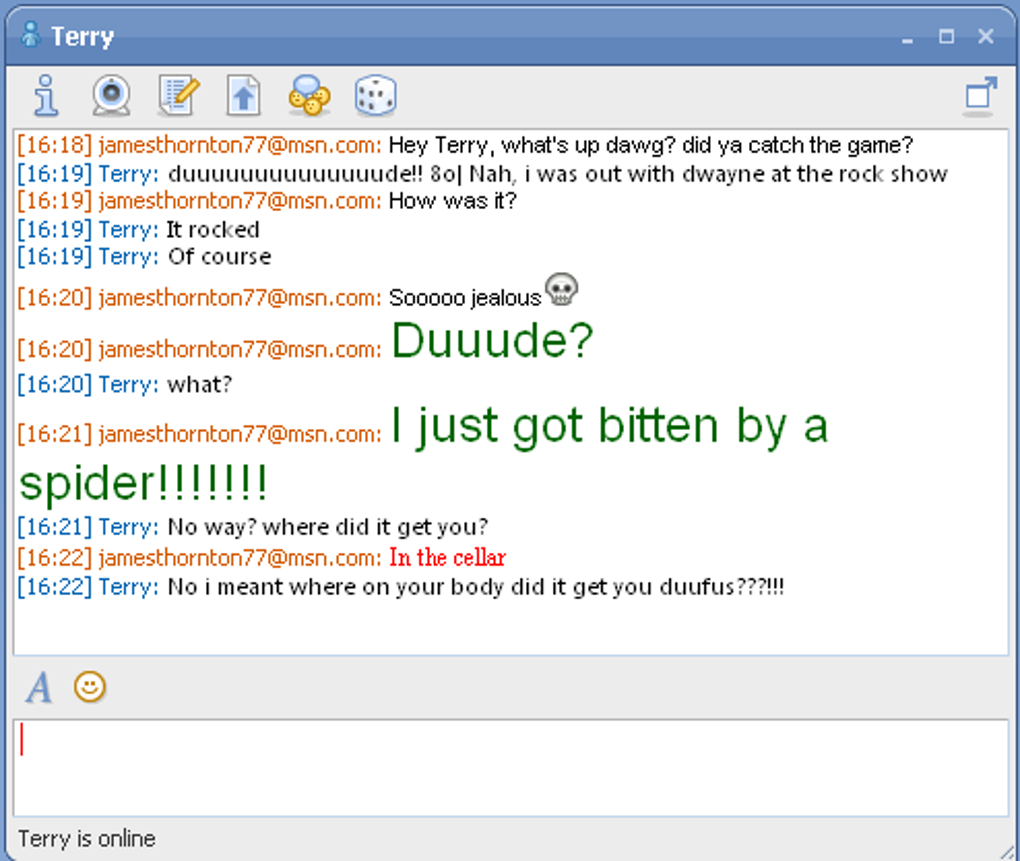Pop out the chat window icon

pos(980,96)
